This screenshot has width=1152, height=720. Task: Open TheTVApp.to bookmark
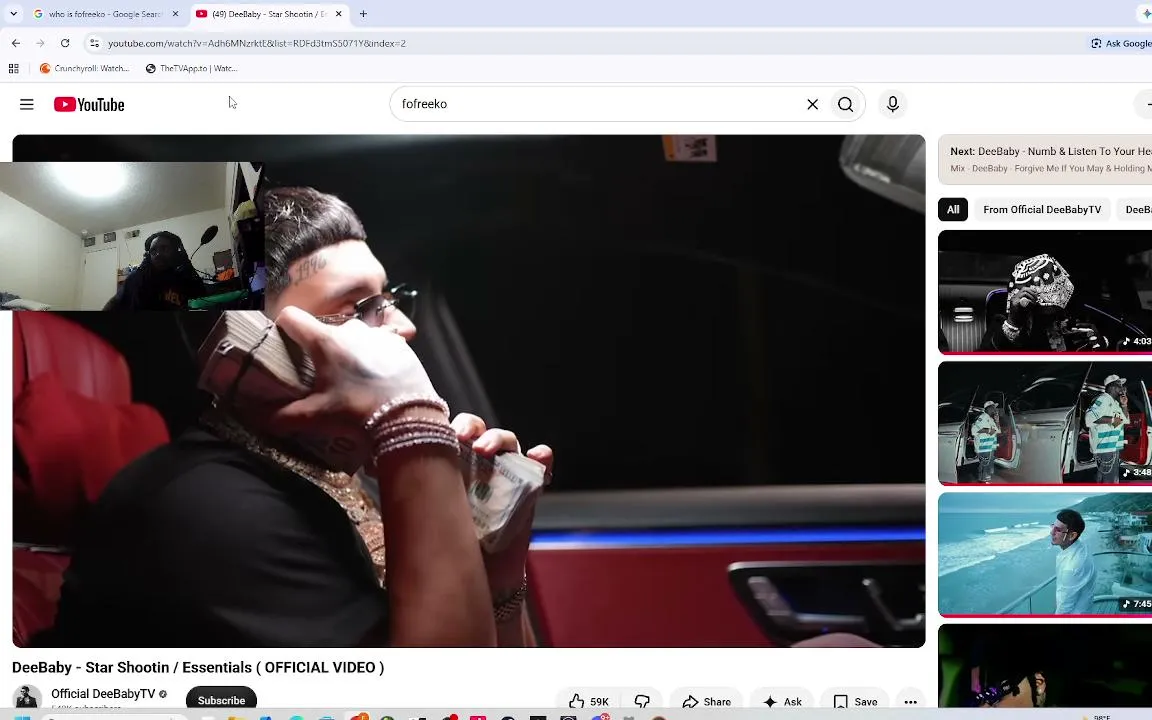(191, 68)
